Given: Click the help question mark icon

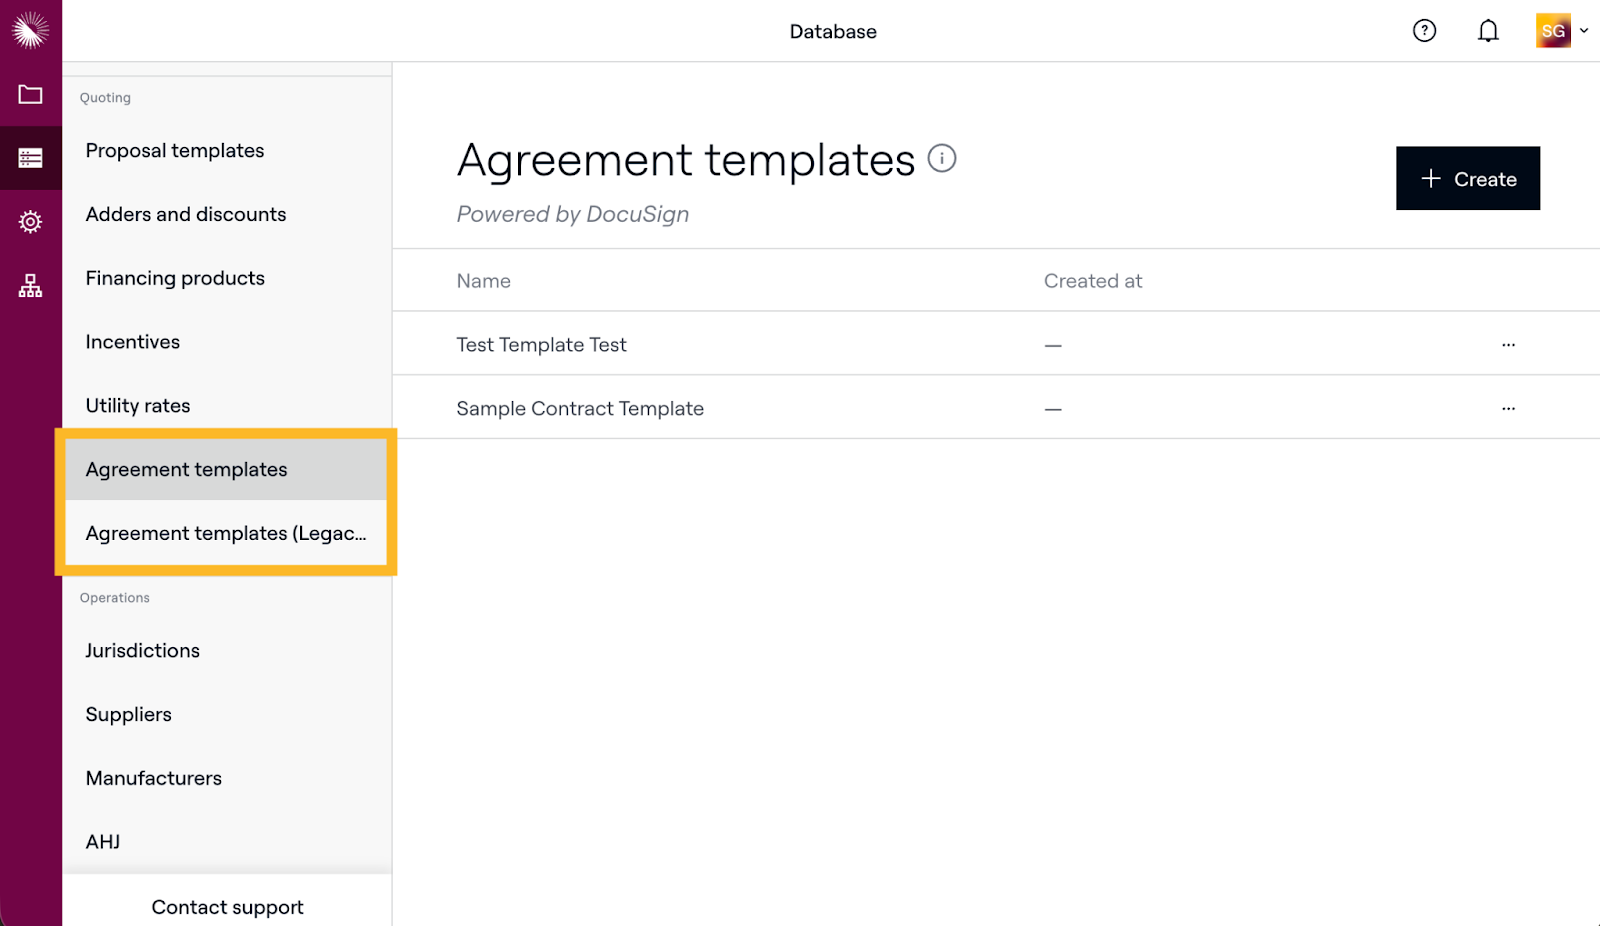Looking at the screenshot, I should click(x=1424, y=31).
